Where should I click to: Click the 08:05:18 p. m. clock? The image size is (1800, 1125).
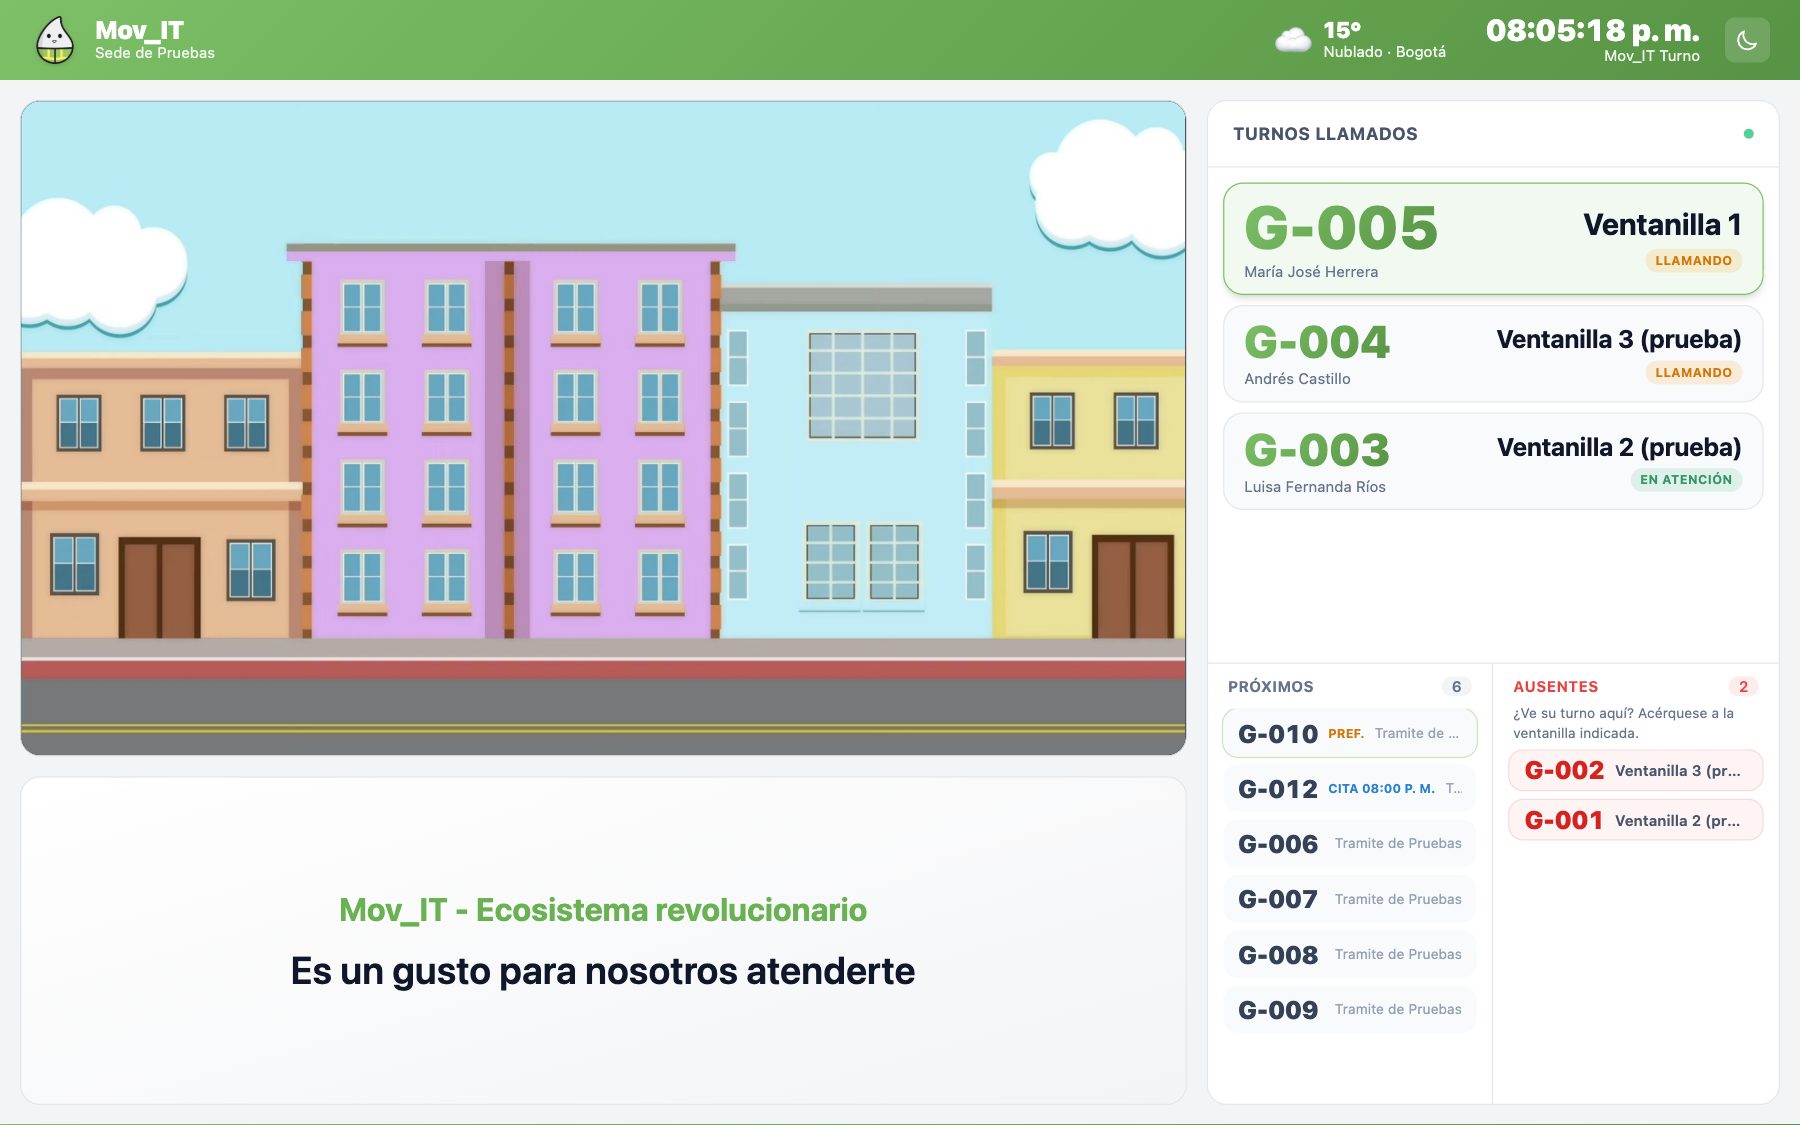click(1592, 31)
